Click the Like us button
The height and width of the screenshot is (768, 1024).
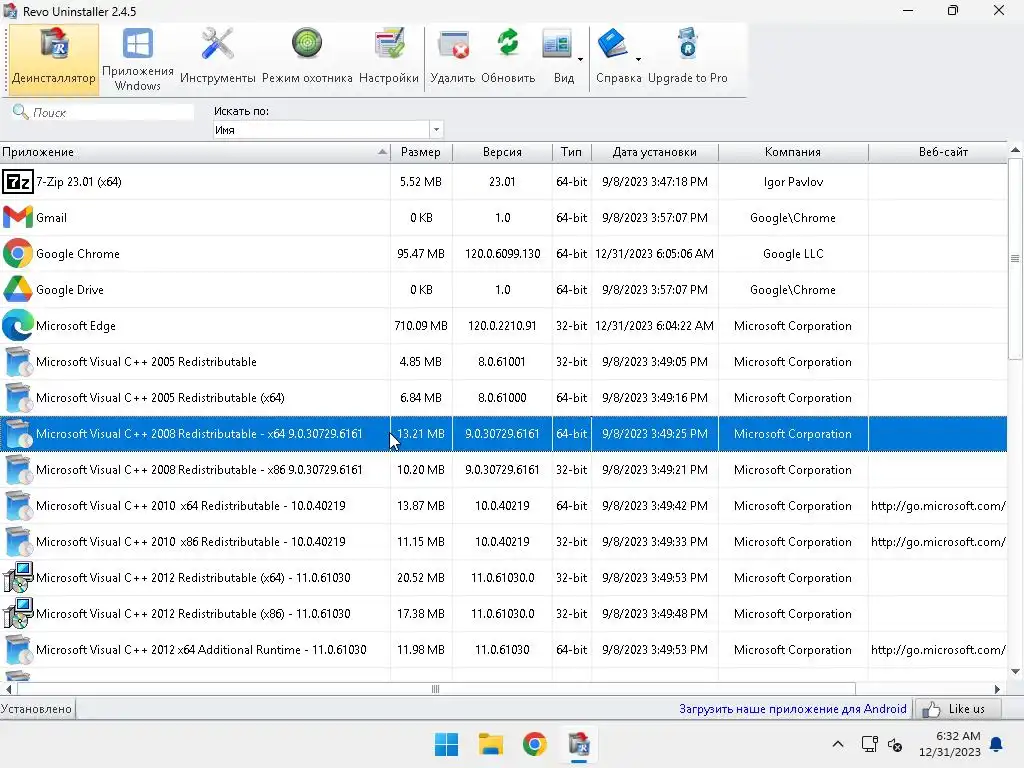coord(957,709)
